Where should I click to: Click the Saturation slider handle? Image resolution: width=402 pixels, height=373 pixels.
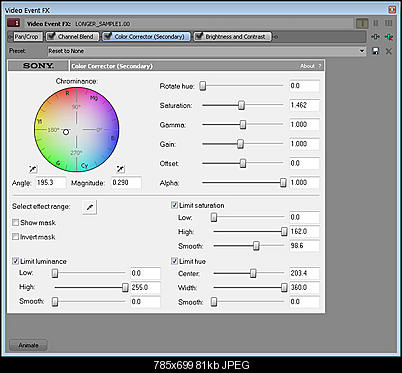(x=241, y=105)
